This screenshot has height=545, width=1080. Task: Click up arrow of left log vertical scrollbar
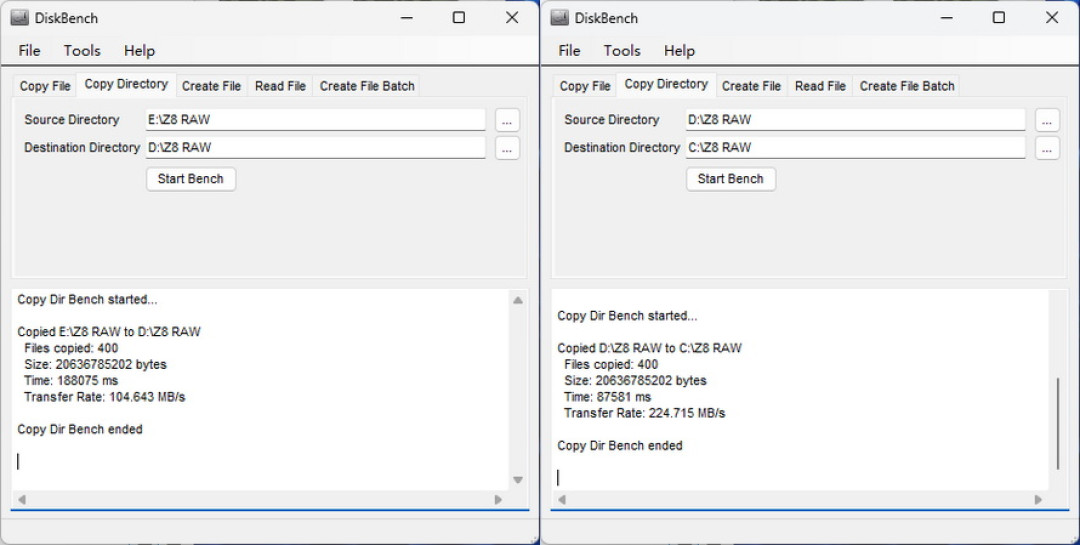pyautogui.click(x=518, y=300)
